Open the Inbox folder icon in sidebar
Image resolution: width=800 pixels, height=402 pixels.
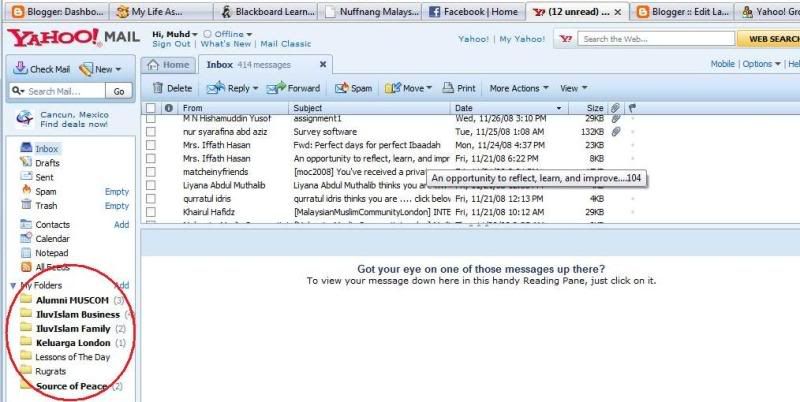[x=26, y=148]
